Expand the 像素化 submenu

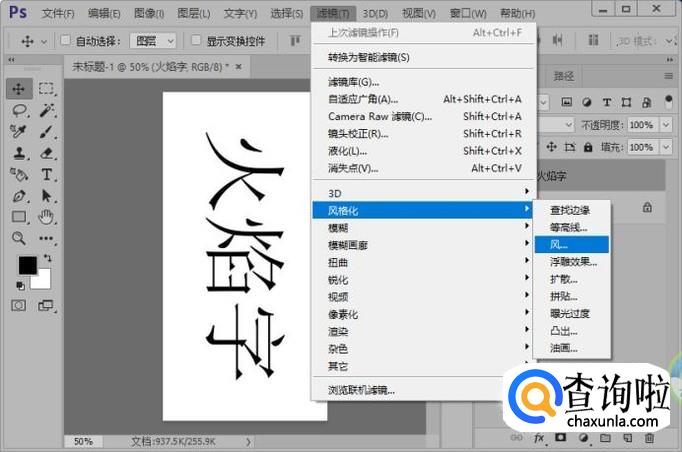[x=423, y=314]
